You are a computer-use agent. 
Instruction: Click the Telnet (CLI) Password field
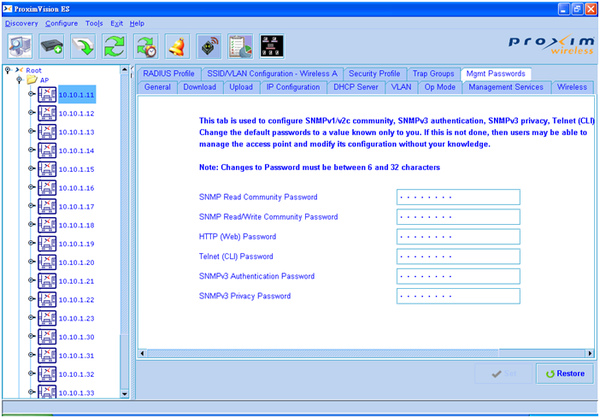pos(458,256)
